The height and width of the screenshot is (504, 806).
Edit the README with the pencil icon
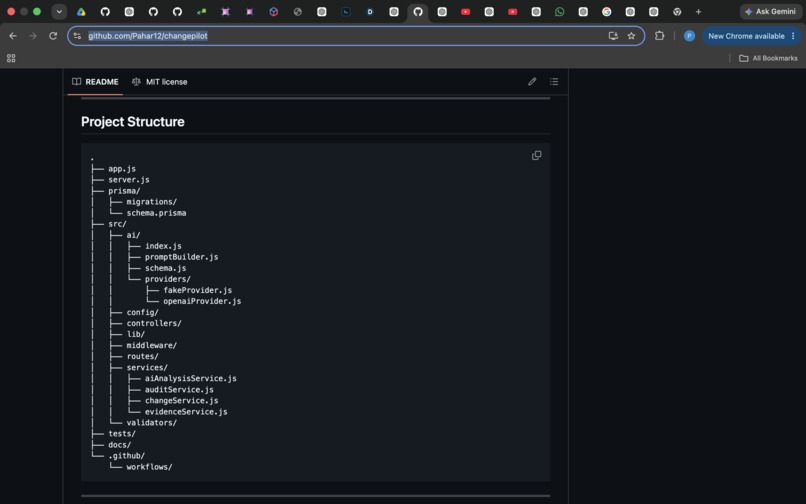532,82
